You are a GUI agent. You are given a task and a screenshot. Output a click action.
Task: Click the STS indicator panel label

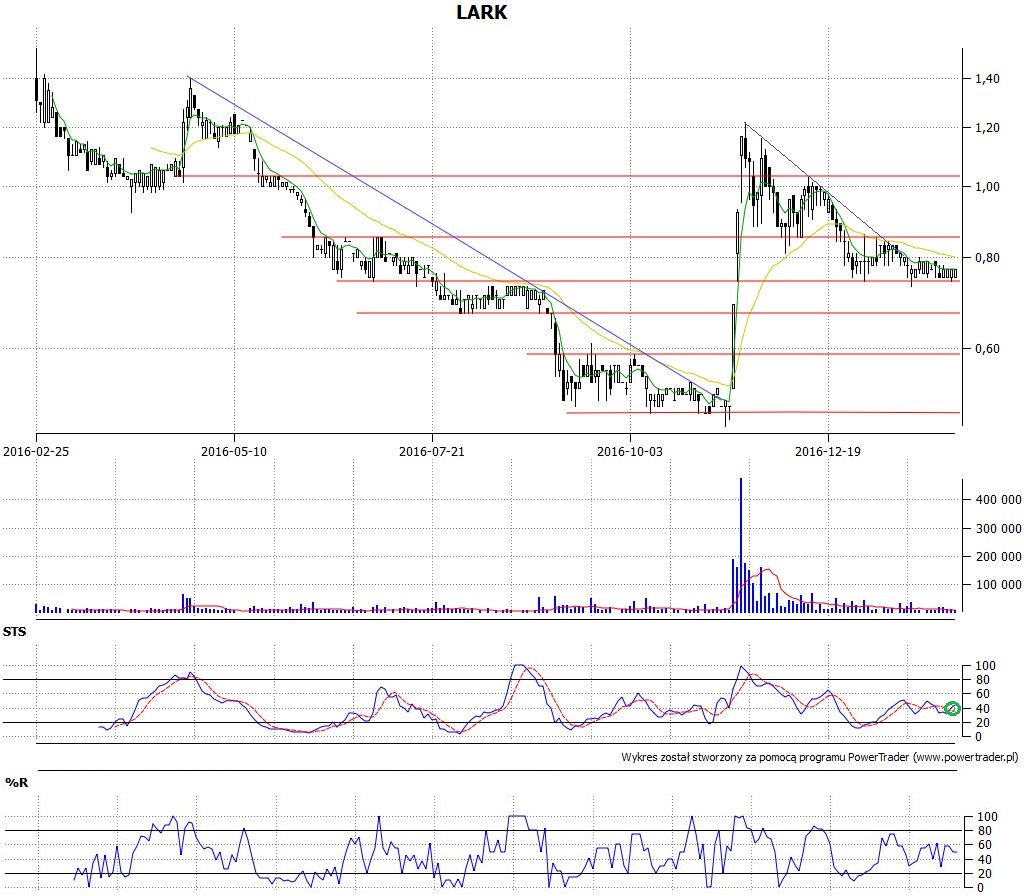coord(14,632)
